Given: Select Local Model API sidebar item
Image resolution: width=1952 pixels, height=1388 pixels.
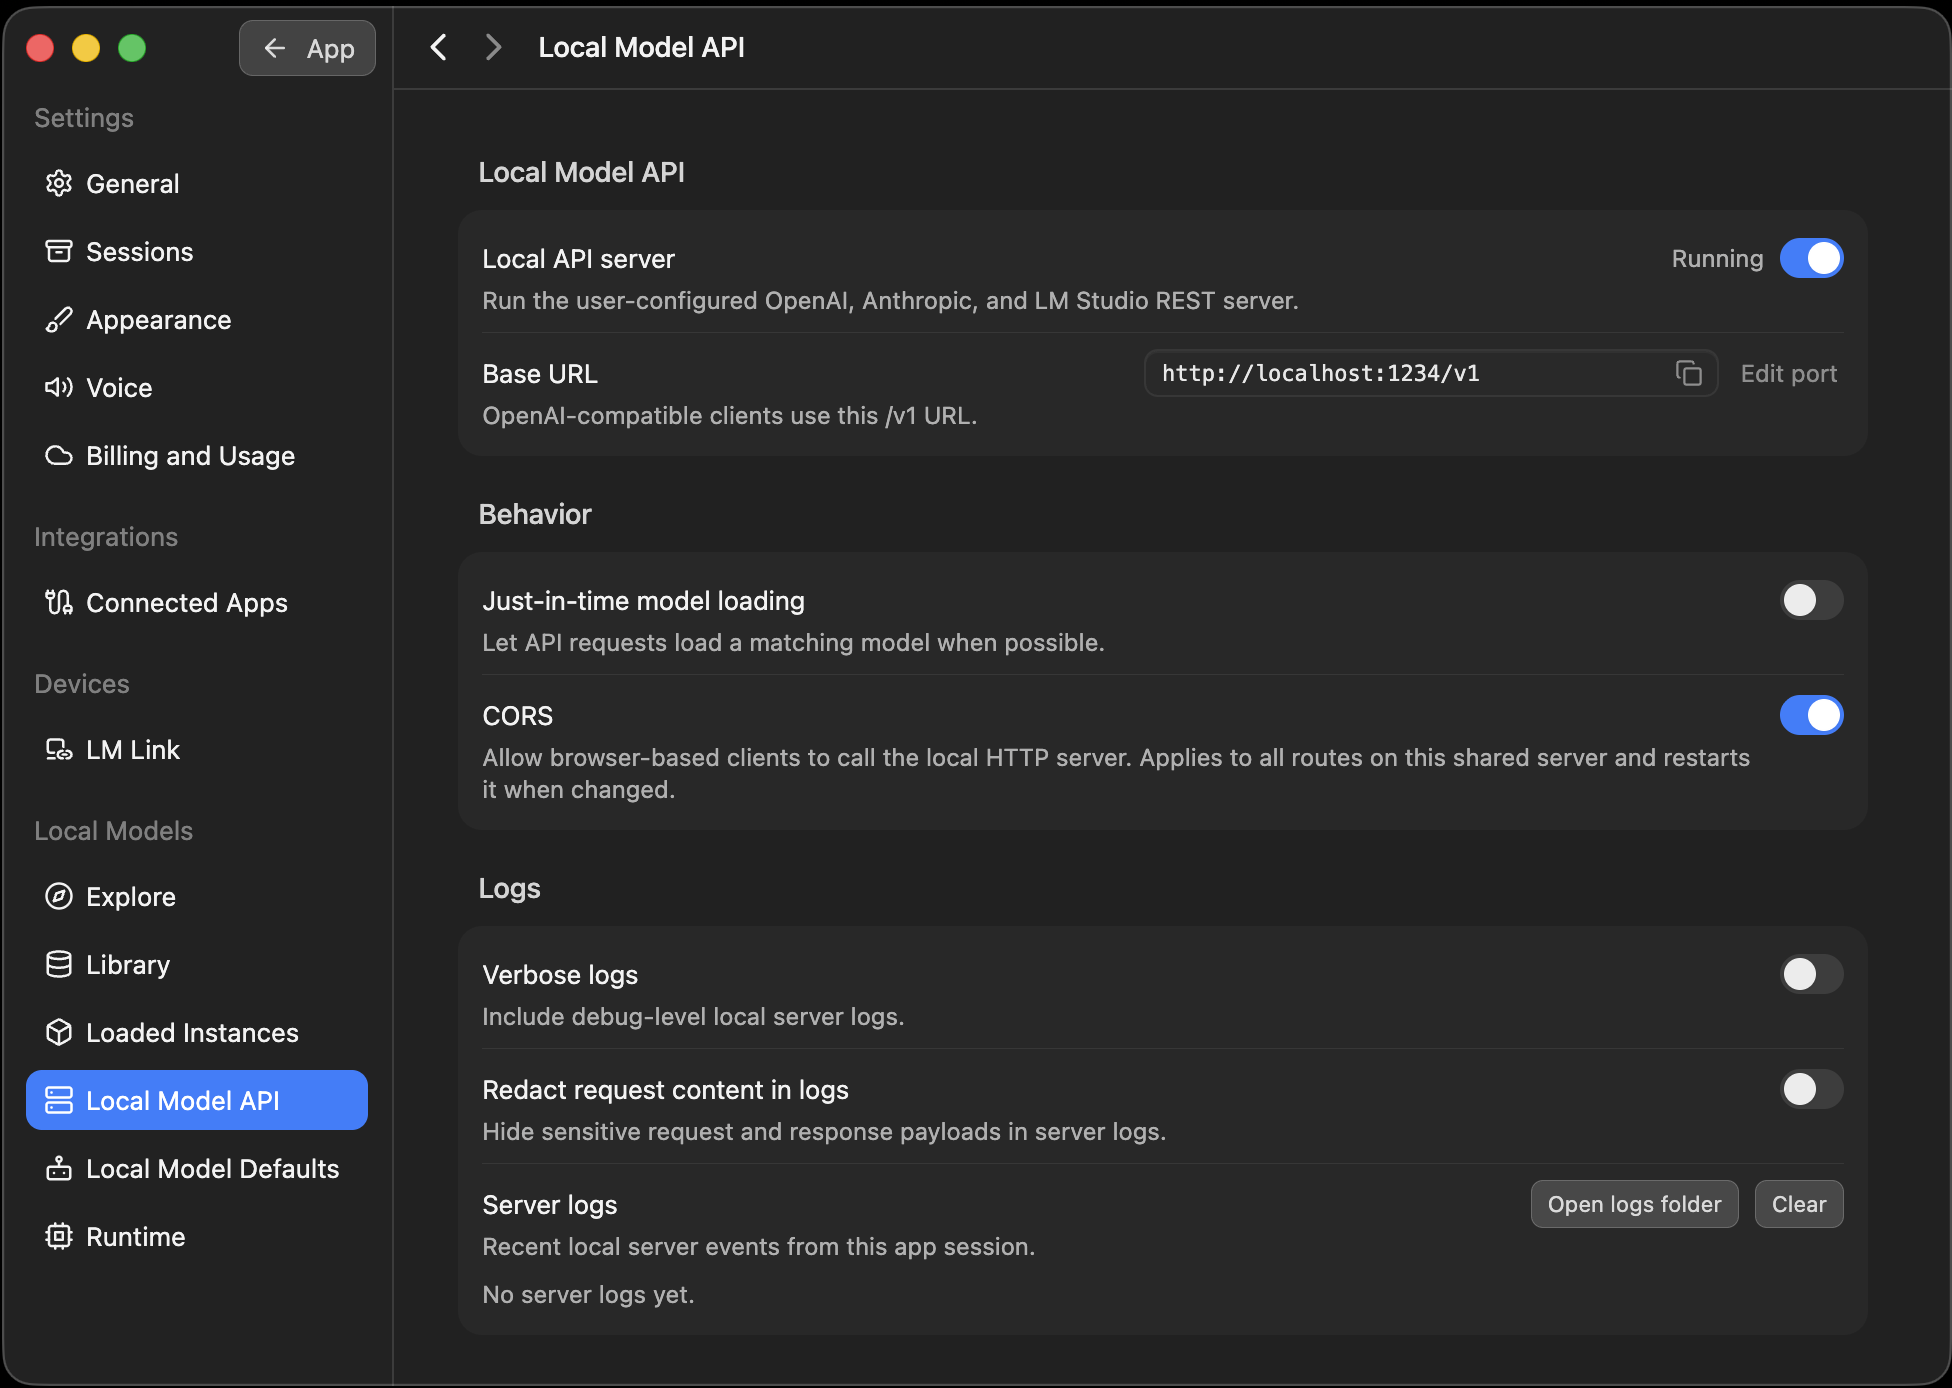Looking at the screenshot, I should (x=197, y=1100).
